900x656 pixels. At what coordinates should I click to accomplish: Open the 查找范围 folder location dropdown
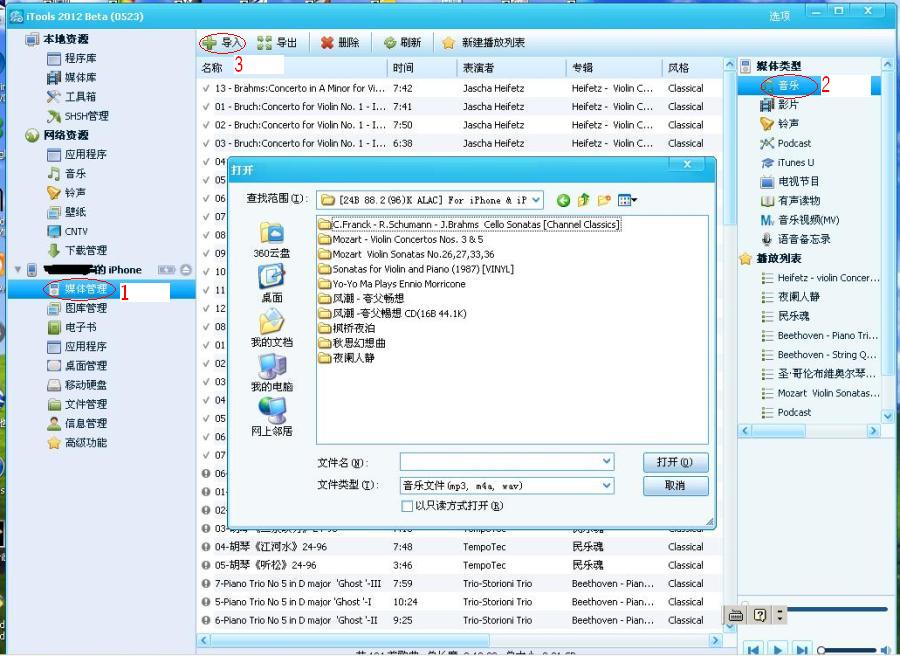536,200
